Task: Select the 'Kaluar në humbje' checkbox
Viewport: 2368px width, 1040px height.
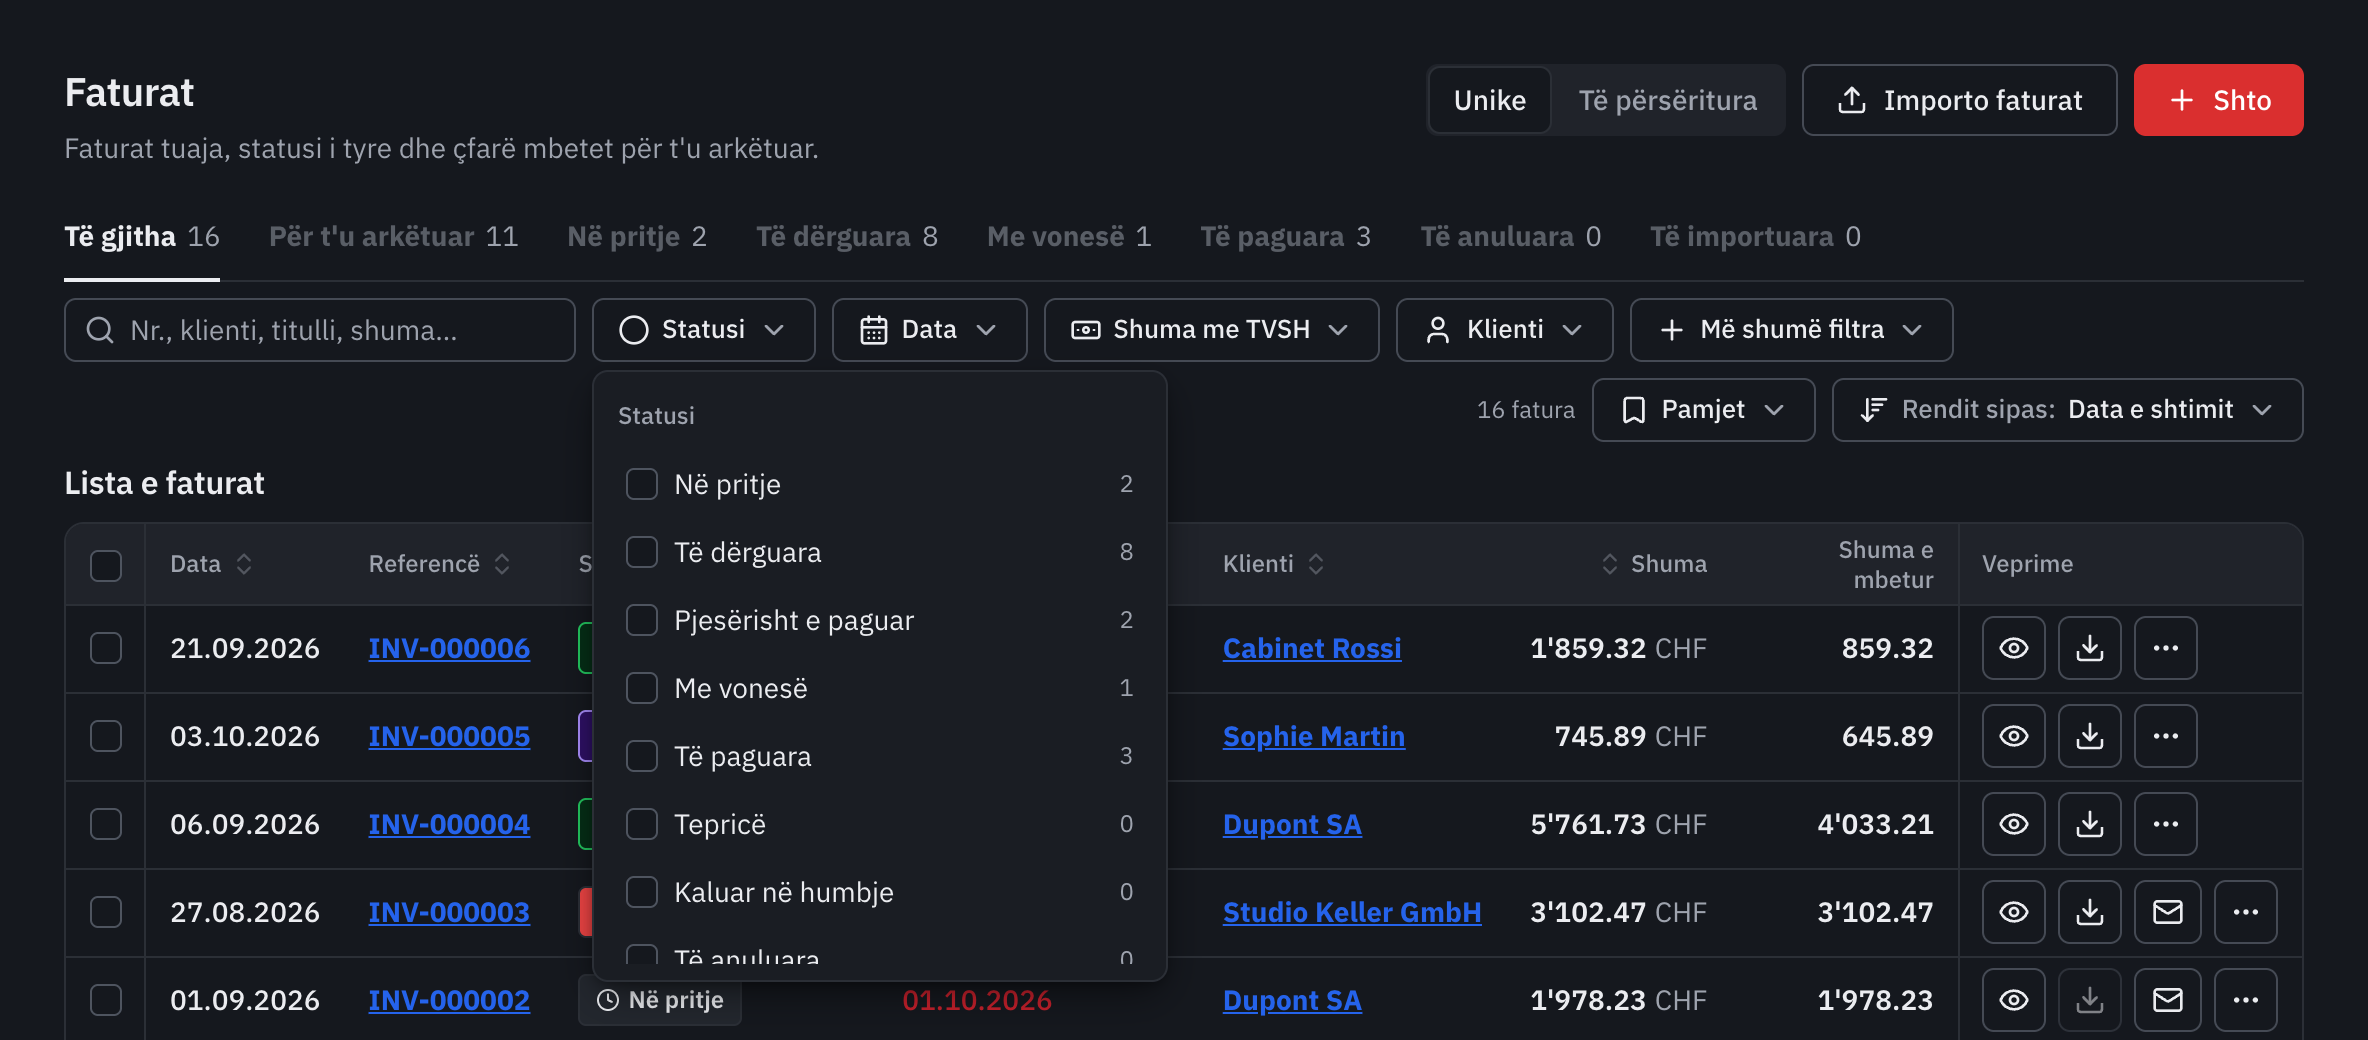Action: click(642, 892)
